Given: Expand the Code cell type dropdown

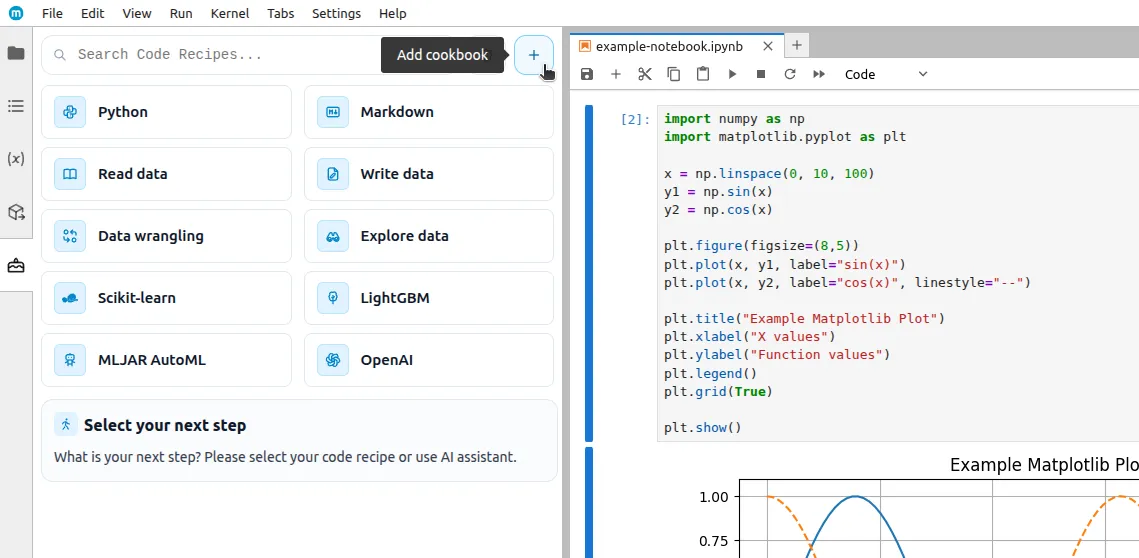Looking at the screenshot, I should point(885,74).
